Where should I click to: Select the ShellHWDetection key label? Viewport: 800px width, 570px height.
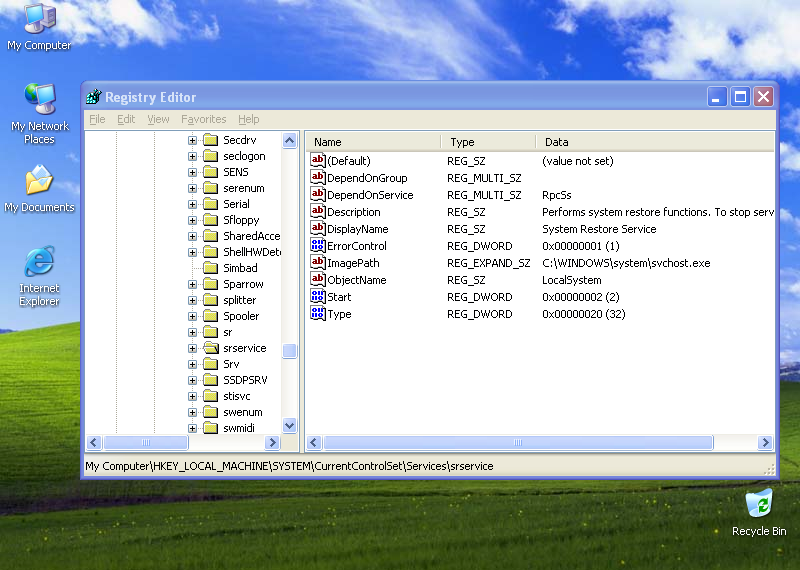point(252,252)
